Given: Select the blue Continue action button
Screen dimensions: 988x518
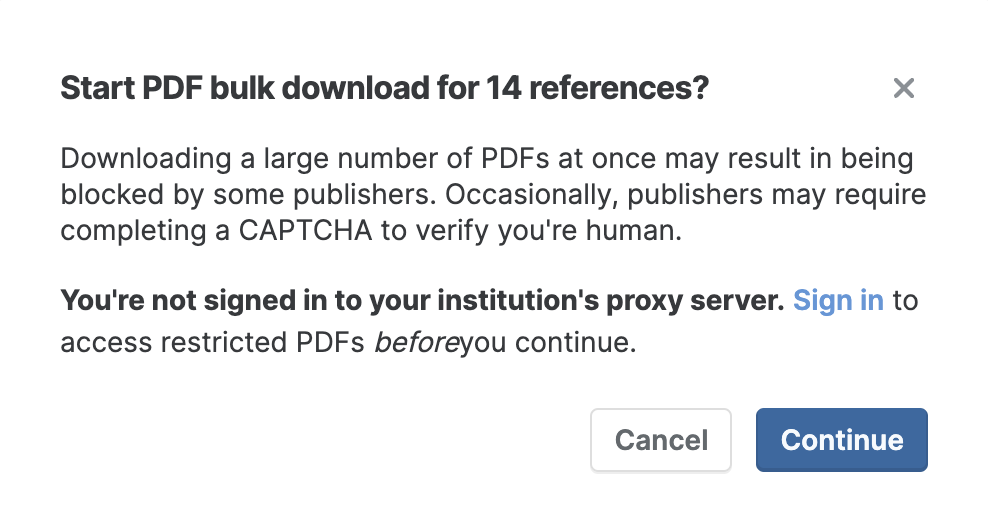Looking at the screenshot, I should click(x=842, y=440).
